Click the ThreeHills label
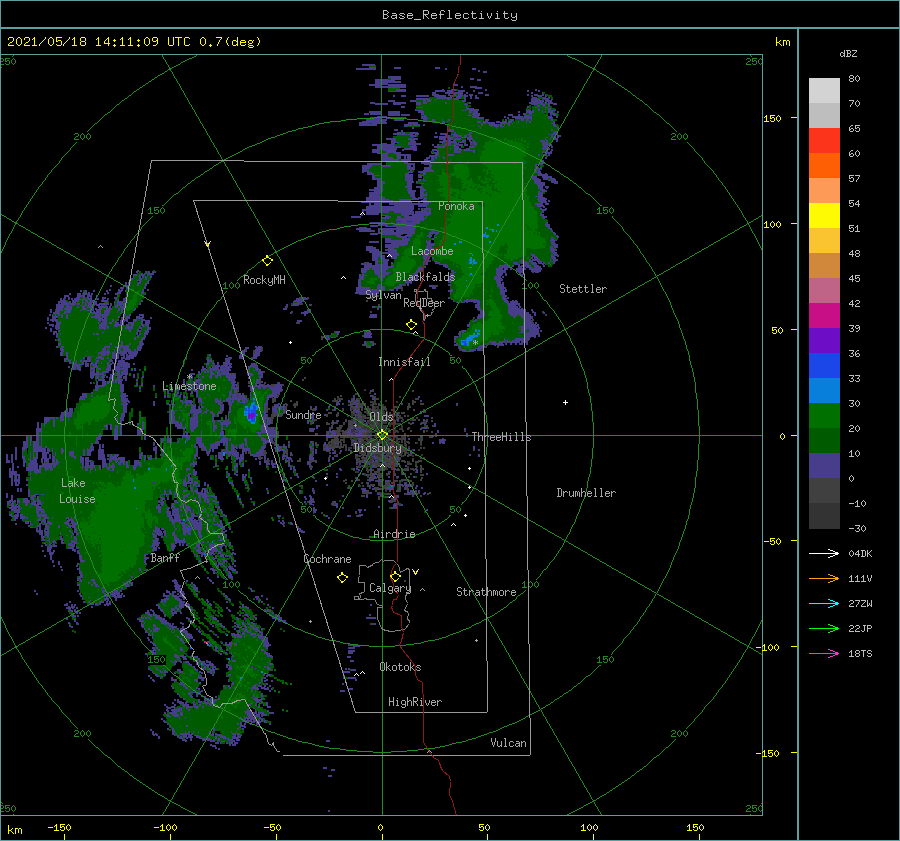Screen dimensions: 900x841 coord(501,437)
